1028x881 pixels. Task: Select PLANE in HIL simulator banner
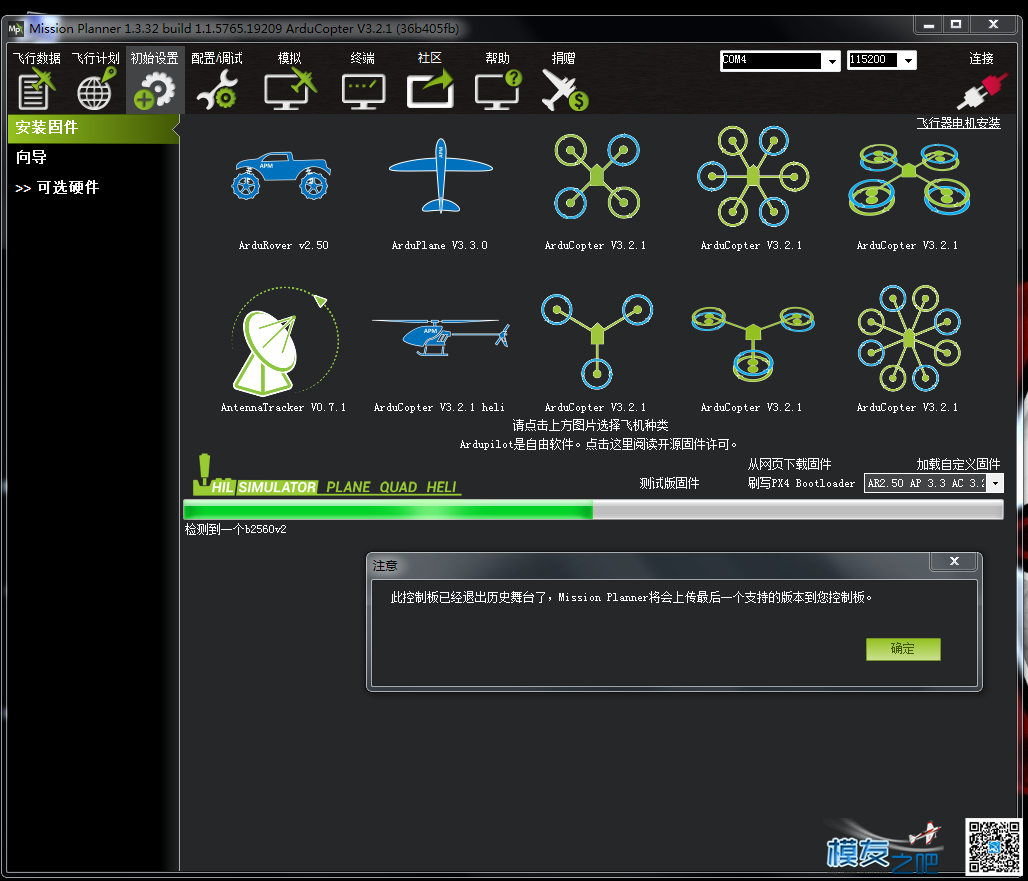click(348, 487)
